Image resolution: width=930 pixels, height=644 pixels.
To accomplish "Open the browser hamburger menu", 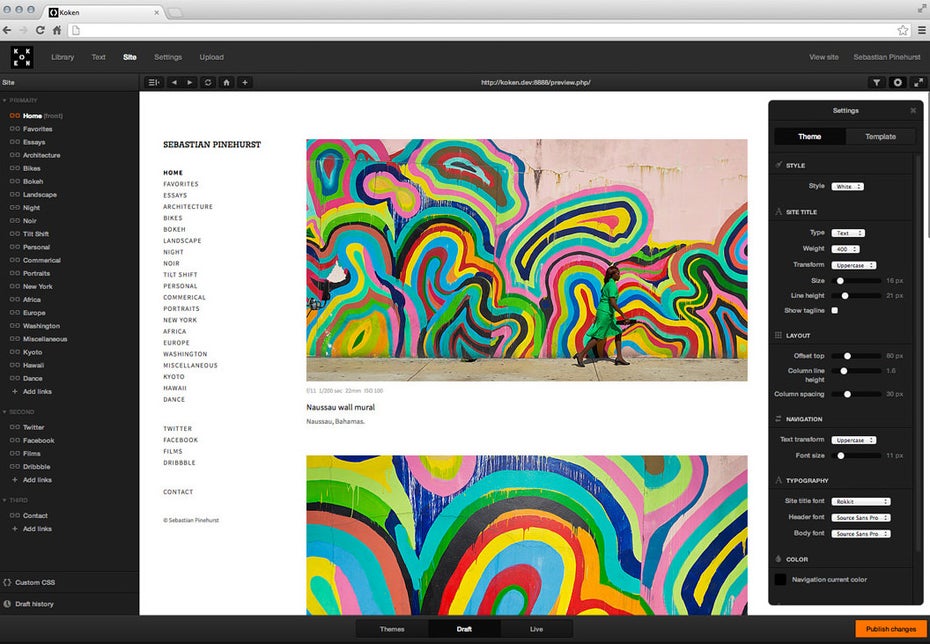I will [x=922, y=30].
